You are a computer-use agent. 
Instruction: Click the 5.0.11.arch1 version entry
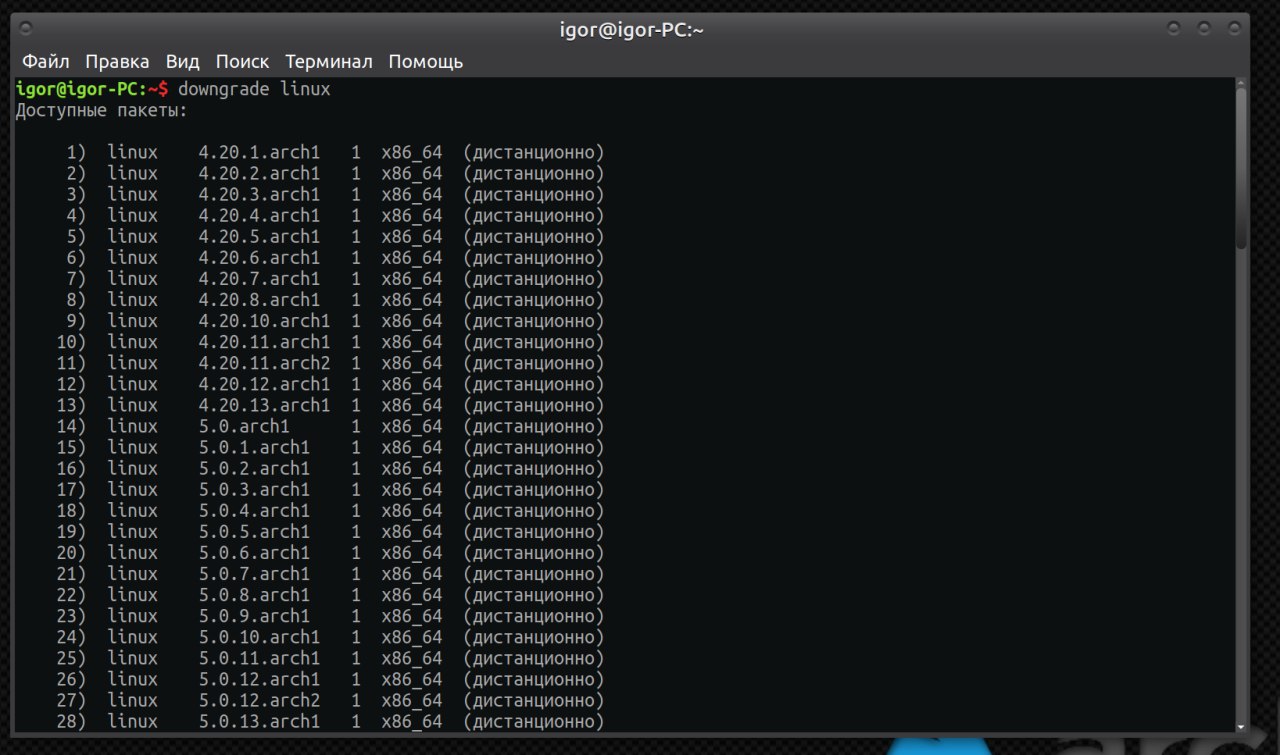[259, 657]
